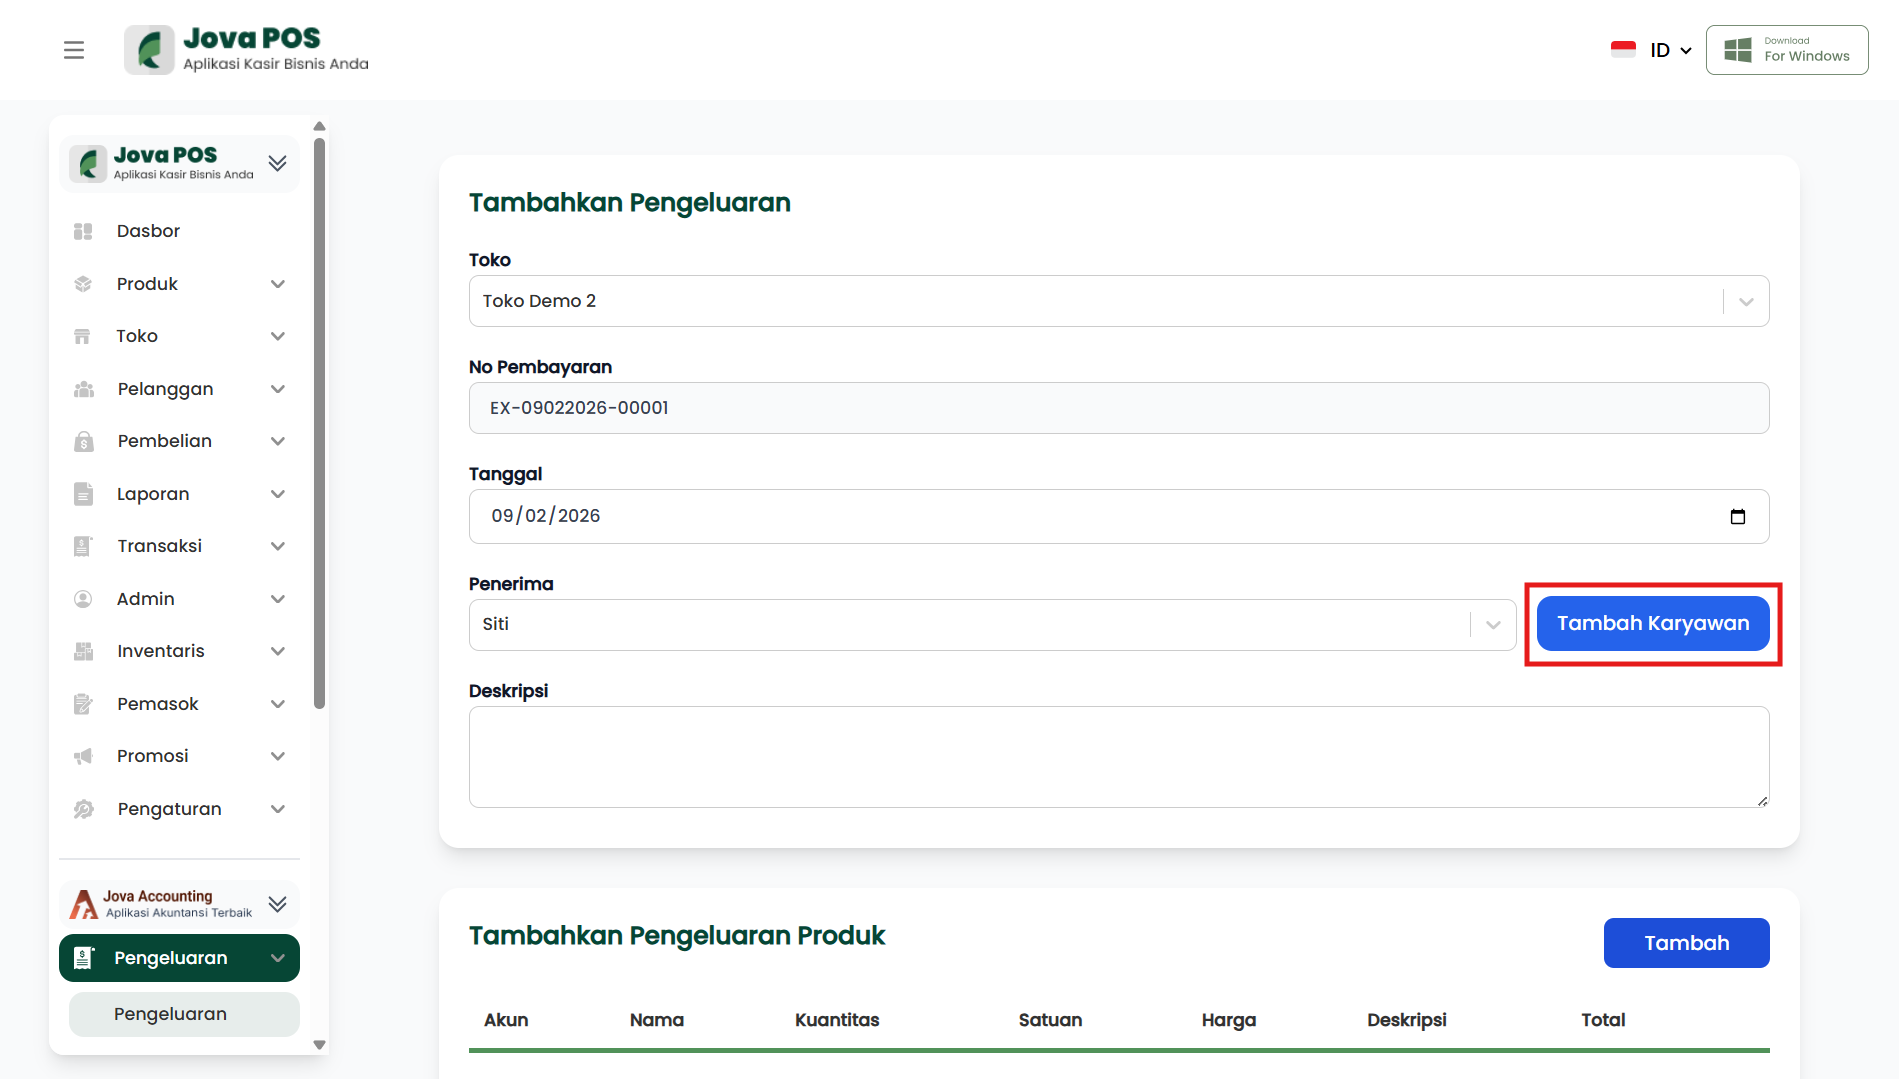This screenshot has width=1899, height=1079.
Task: Open the ID language selector
Action: (1670, 50)
